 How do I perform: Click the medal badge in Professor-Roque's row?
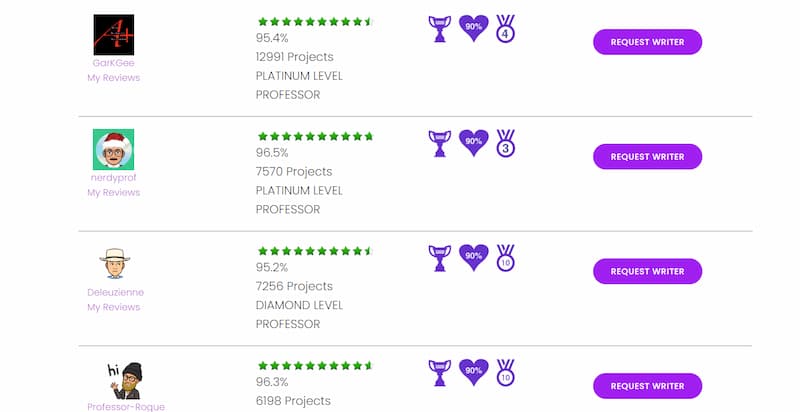505,373
